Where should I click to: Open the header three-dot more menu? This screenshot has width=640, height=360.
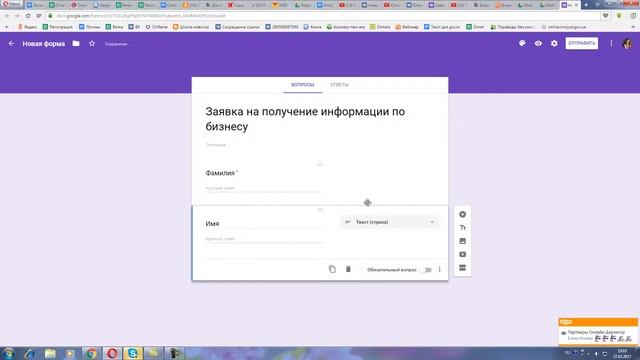(x=611, y=43)
